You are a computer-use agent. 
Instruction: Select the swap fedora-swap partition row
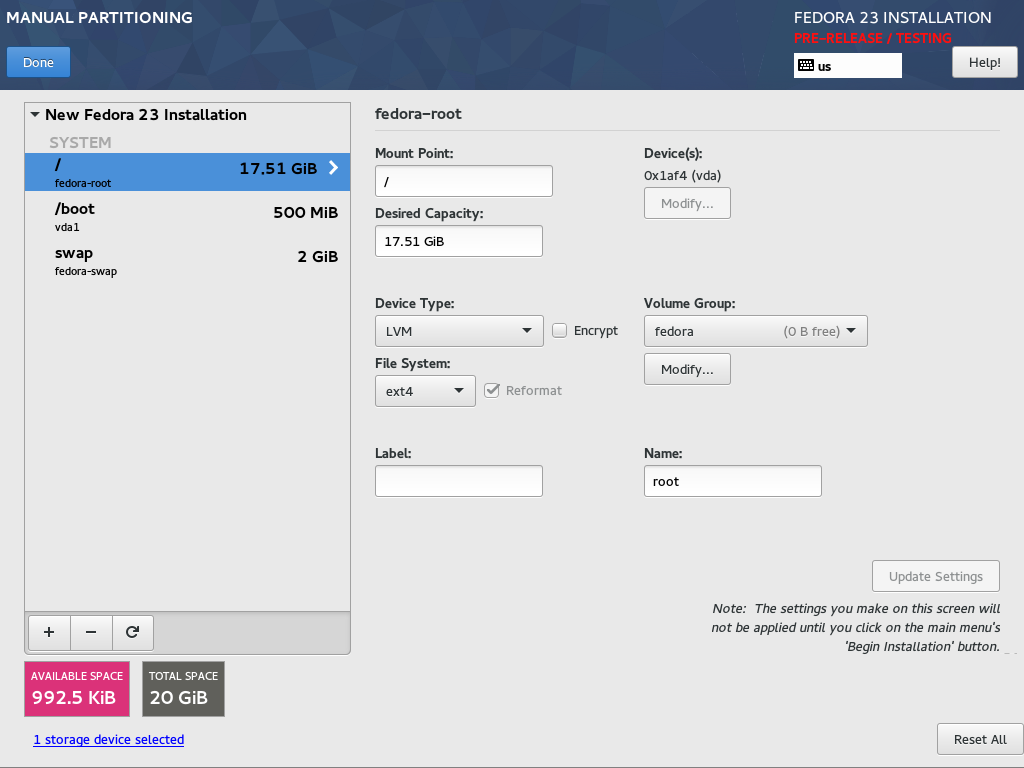coord(187,261)
